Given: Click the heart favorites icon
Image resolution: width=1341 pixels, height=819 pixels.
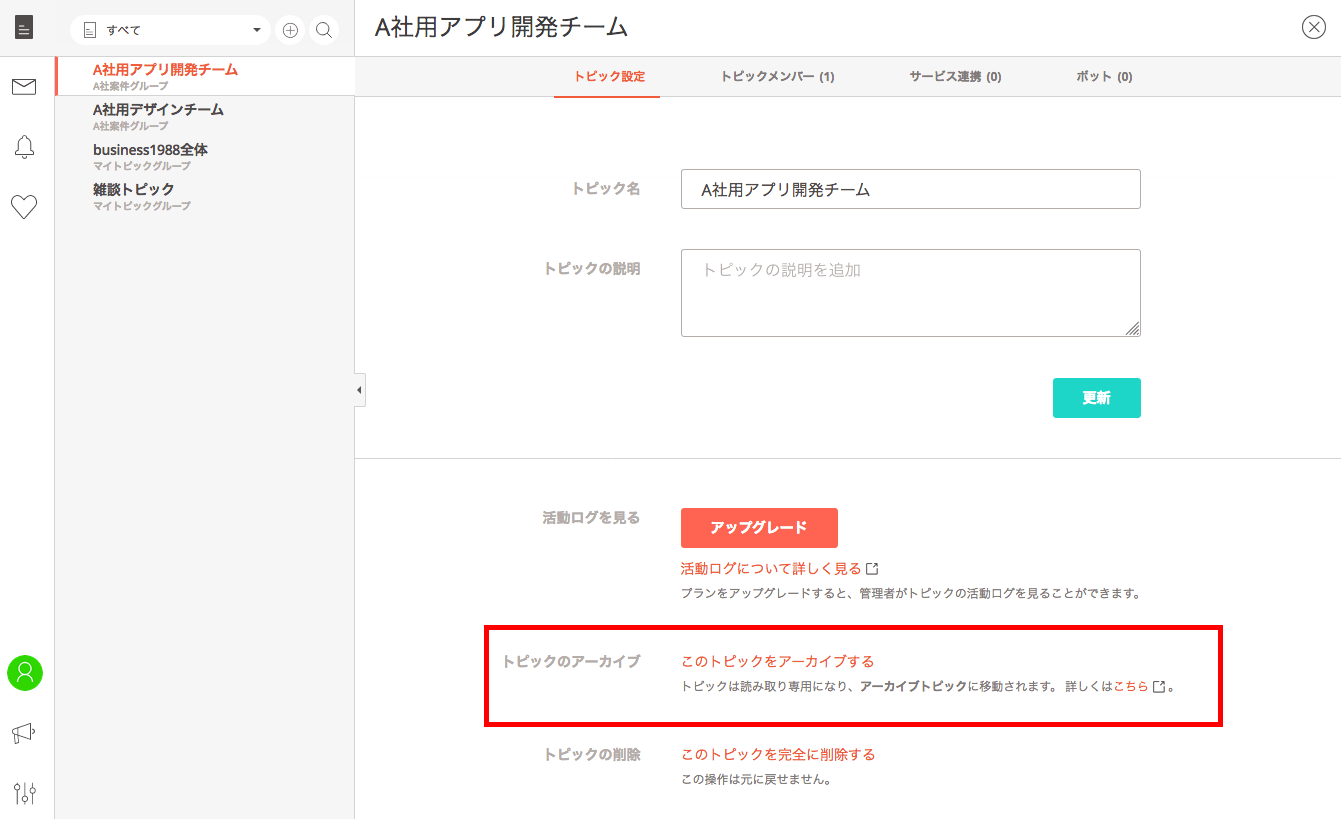Looking at the screenshot, I should coord(24,207).
